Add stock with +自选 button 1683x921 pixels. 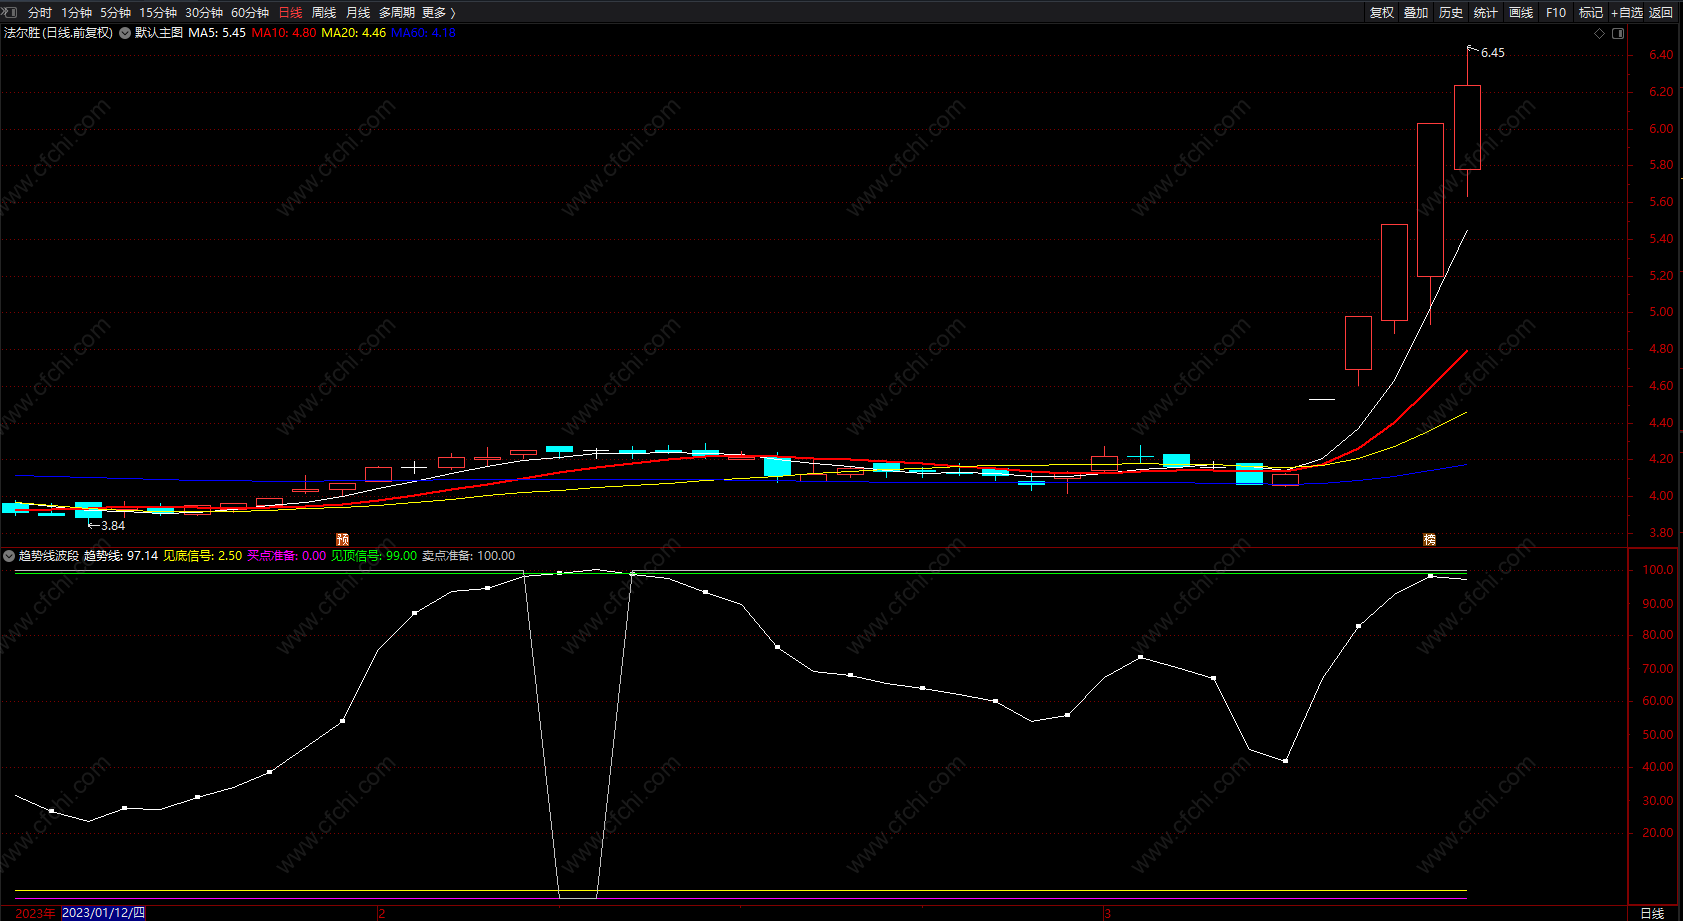pyautogui.click(x=1627, y=13)
